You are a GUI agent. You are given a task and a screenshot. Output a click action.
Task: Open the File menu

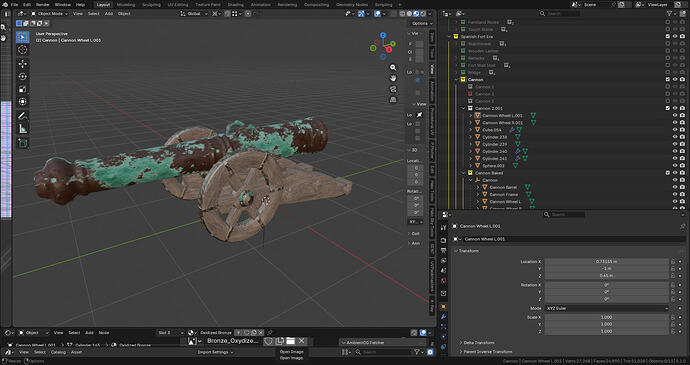(15, 4)
